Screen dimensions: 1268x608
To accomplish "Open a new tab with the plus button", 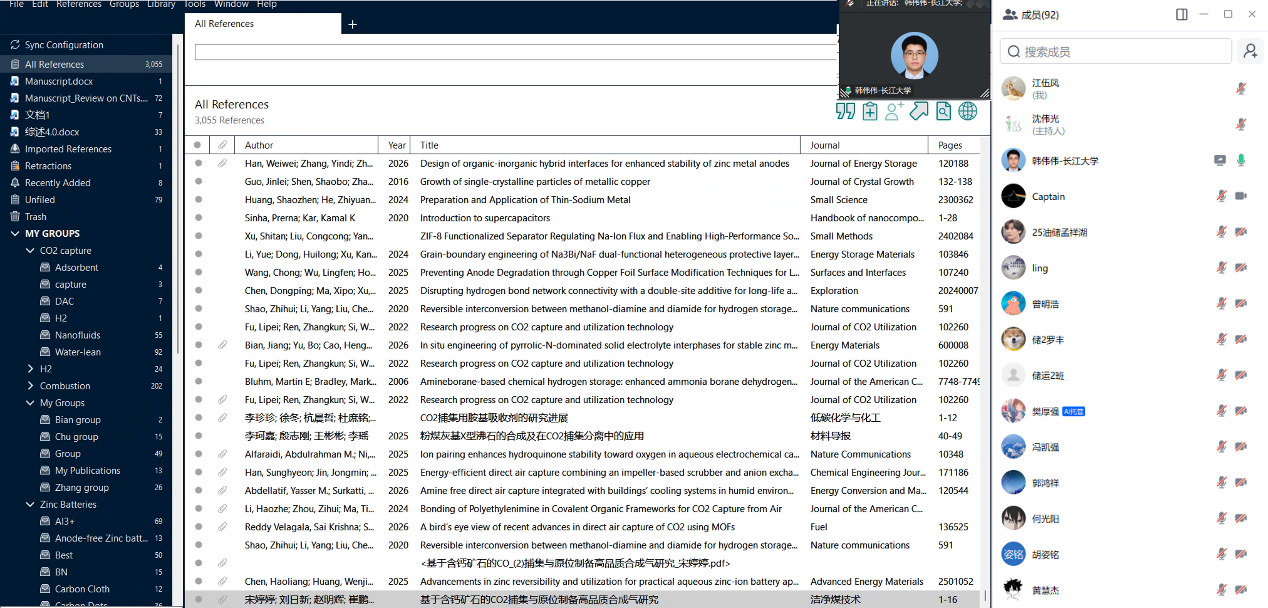I will (352, 24).
